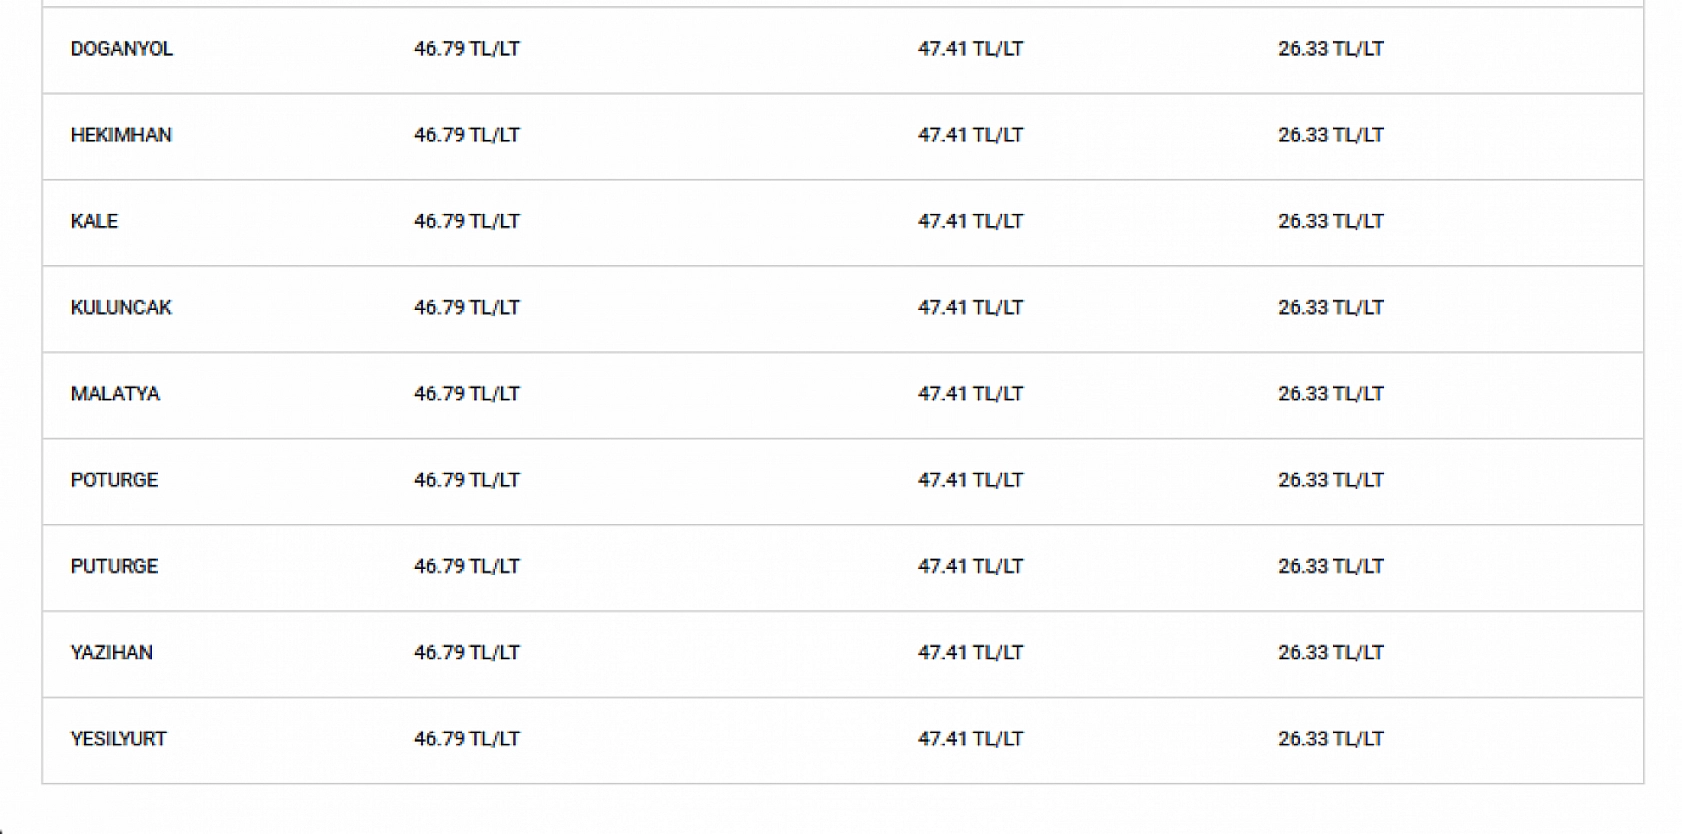Select the 47.41 TL/LT value in YAZIHAN row
The width and height of the screenshot is (1682, 834).
[x=970, y=653]
